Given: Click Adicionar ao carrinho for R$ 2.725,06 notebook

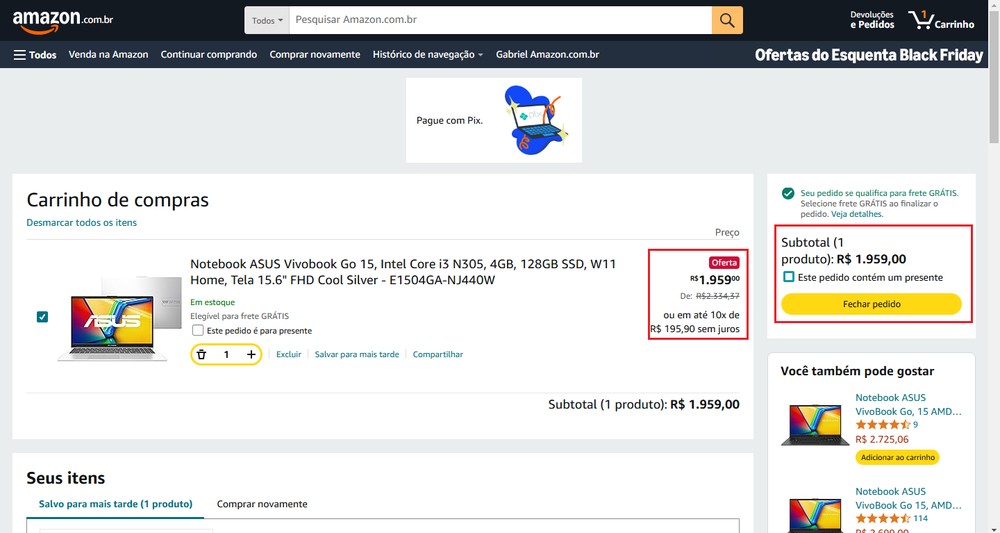Looking at the screenshot, I should click(x=897, y=458).
